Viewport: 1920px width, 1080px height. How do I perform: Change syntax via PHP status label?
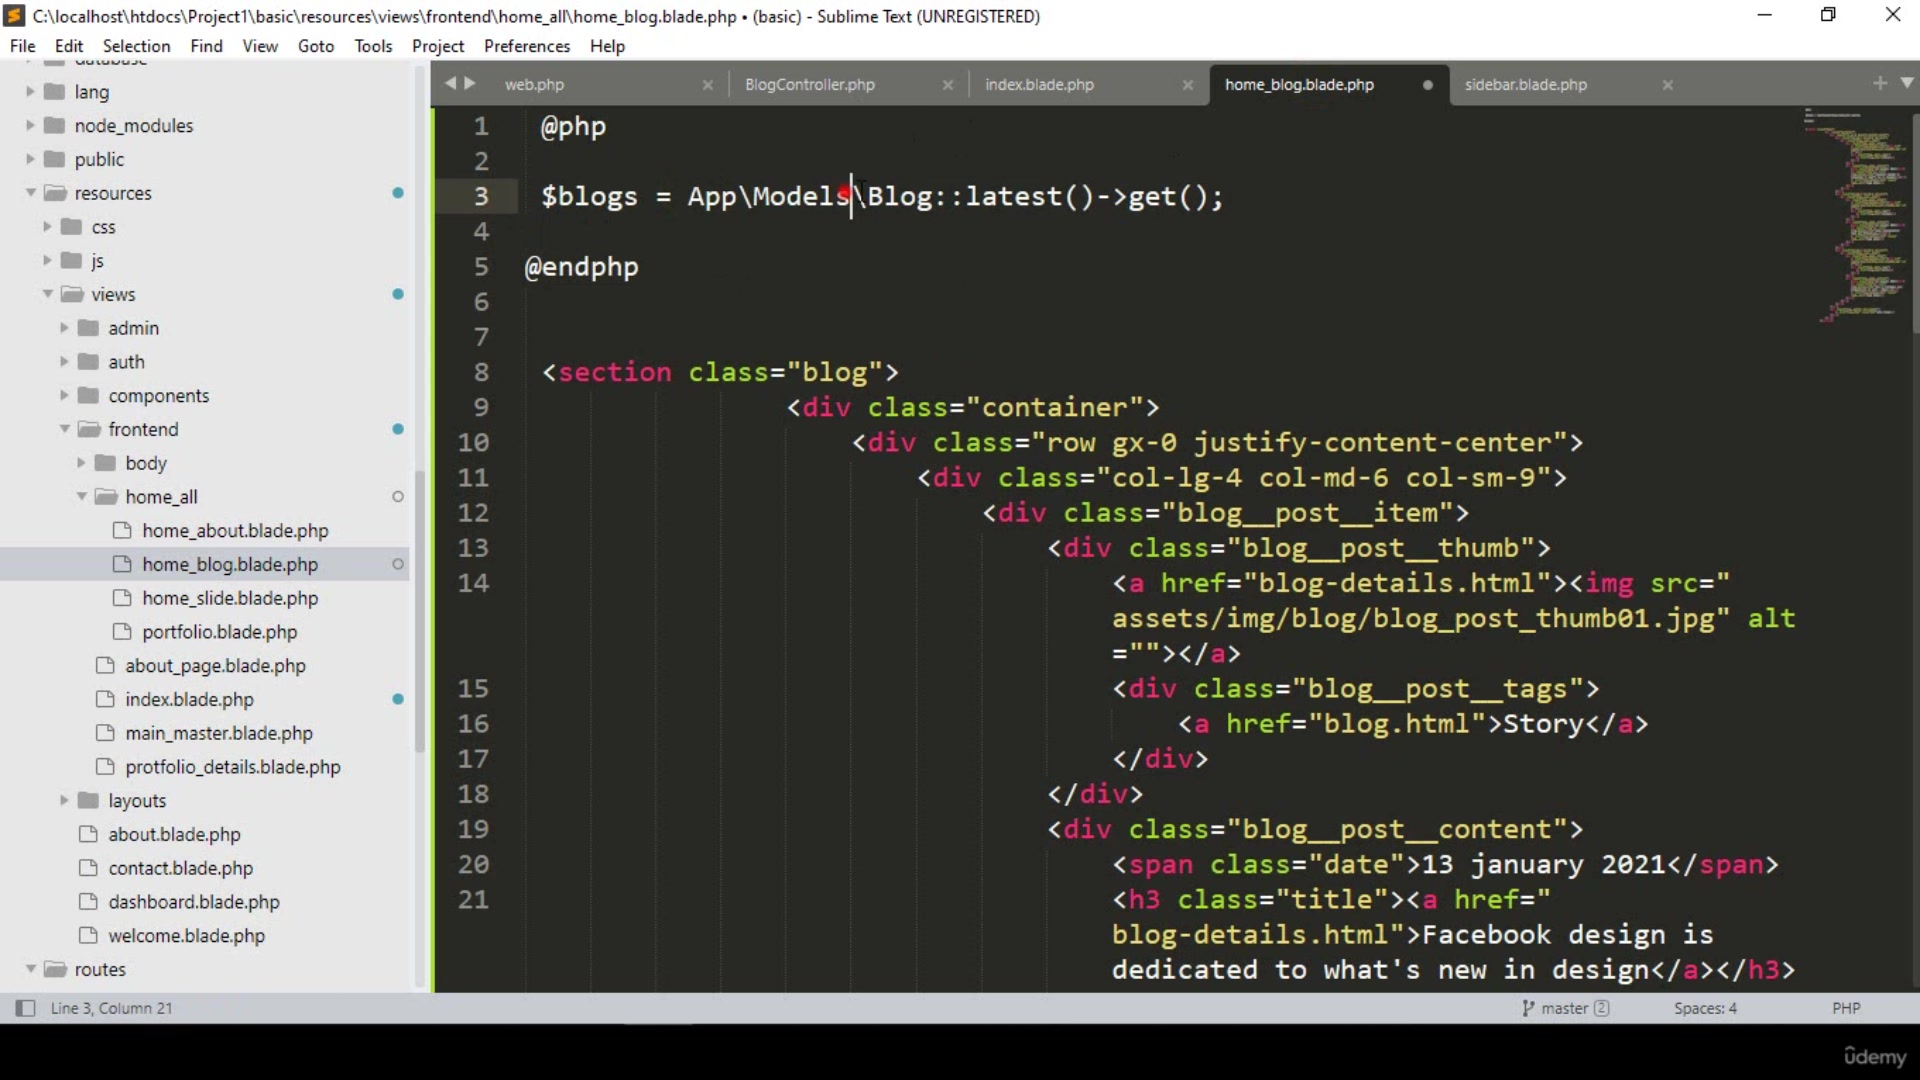click(1846, 1008)
